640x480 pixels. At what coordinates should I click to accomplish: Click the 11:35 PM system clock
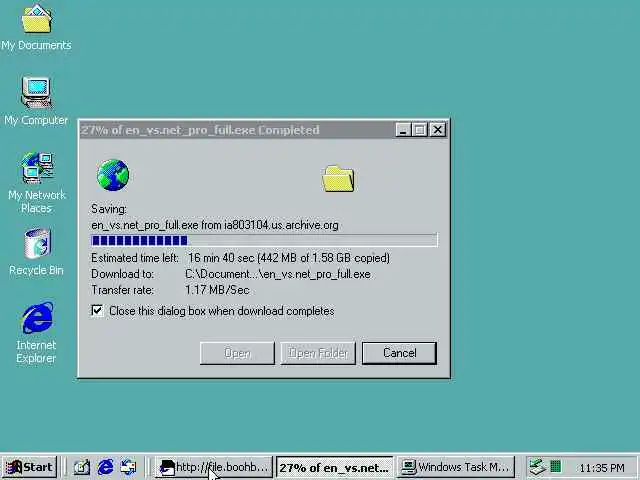602,468
